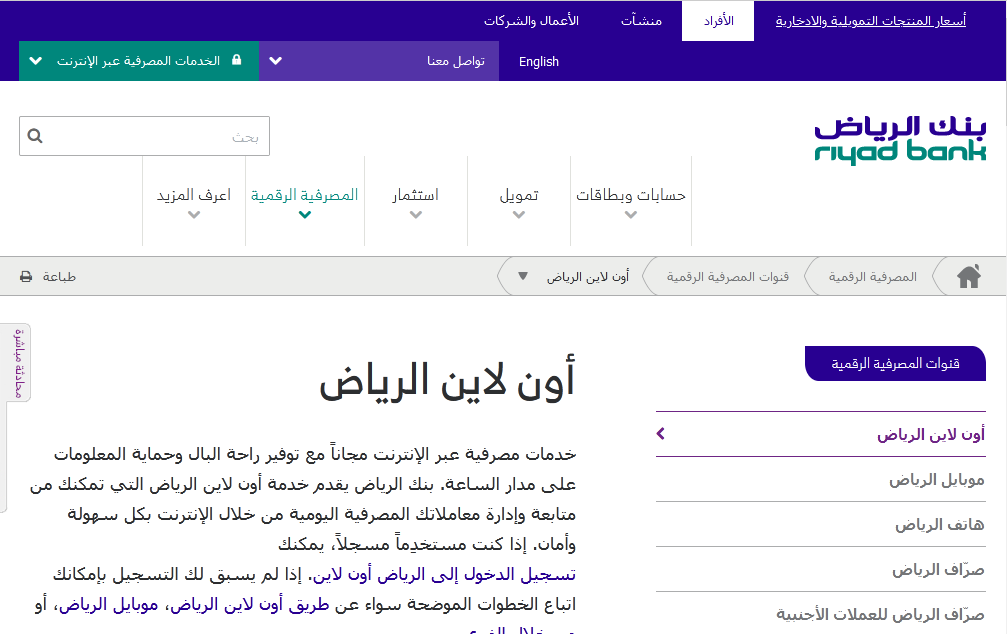Open the اعرف المزيد menu

point(194,201)
